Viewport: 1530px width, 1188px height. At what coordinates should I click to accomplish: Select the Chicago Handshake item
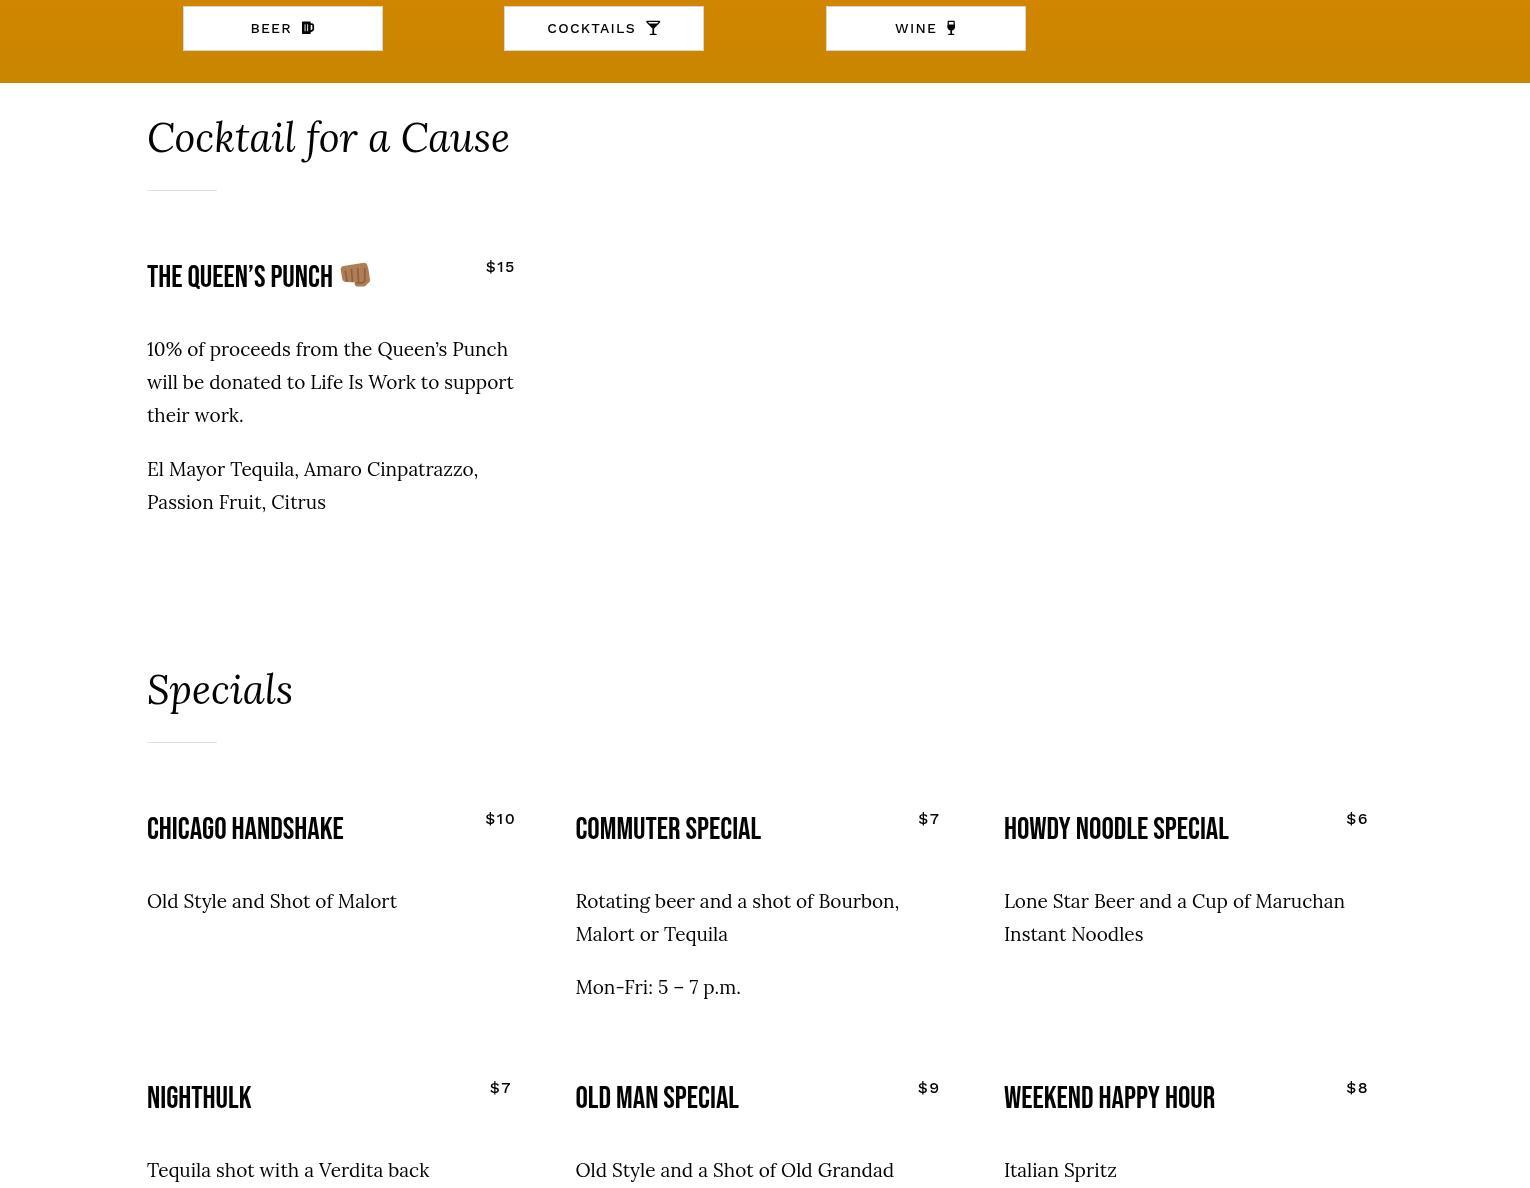tap(245, 829)
